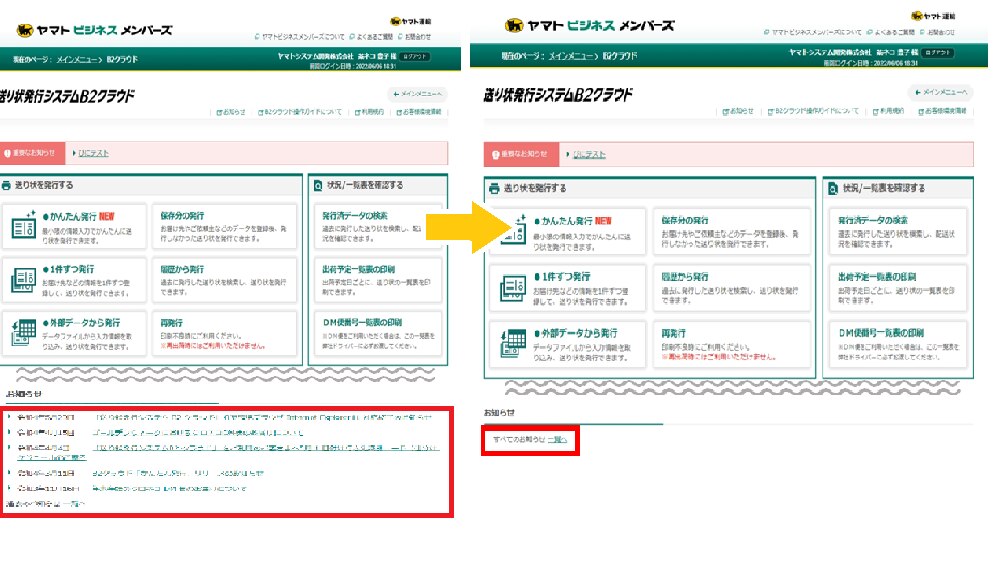Image resolution: width=996 pixels, height=574 pixels.
Task: Open 再発行 card in right screenshot
Action: coord(732,344)
